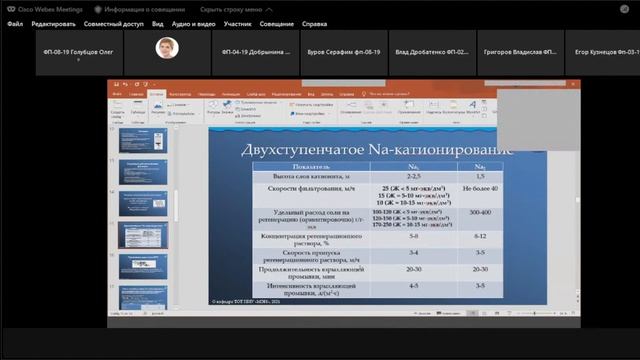This screenshot has width=640, height=360.
Task: Open Webex Вид menu
Action: pos(158,24)
